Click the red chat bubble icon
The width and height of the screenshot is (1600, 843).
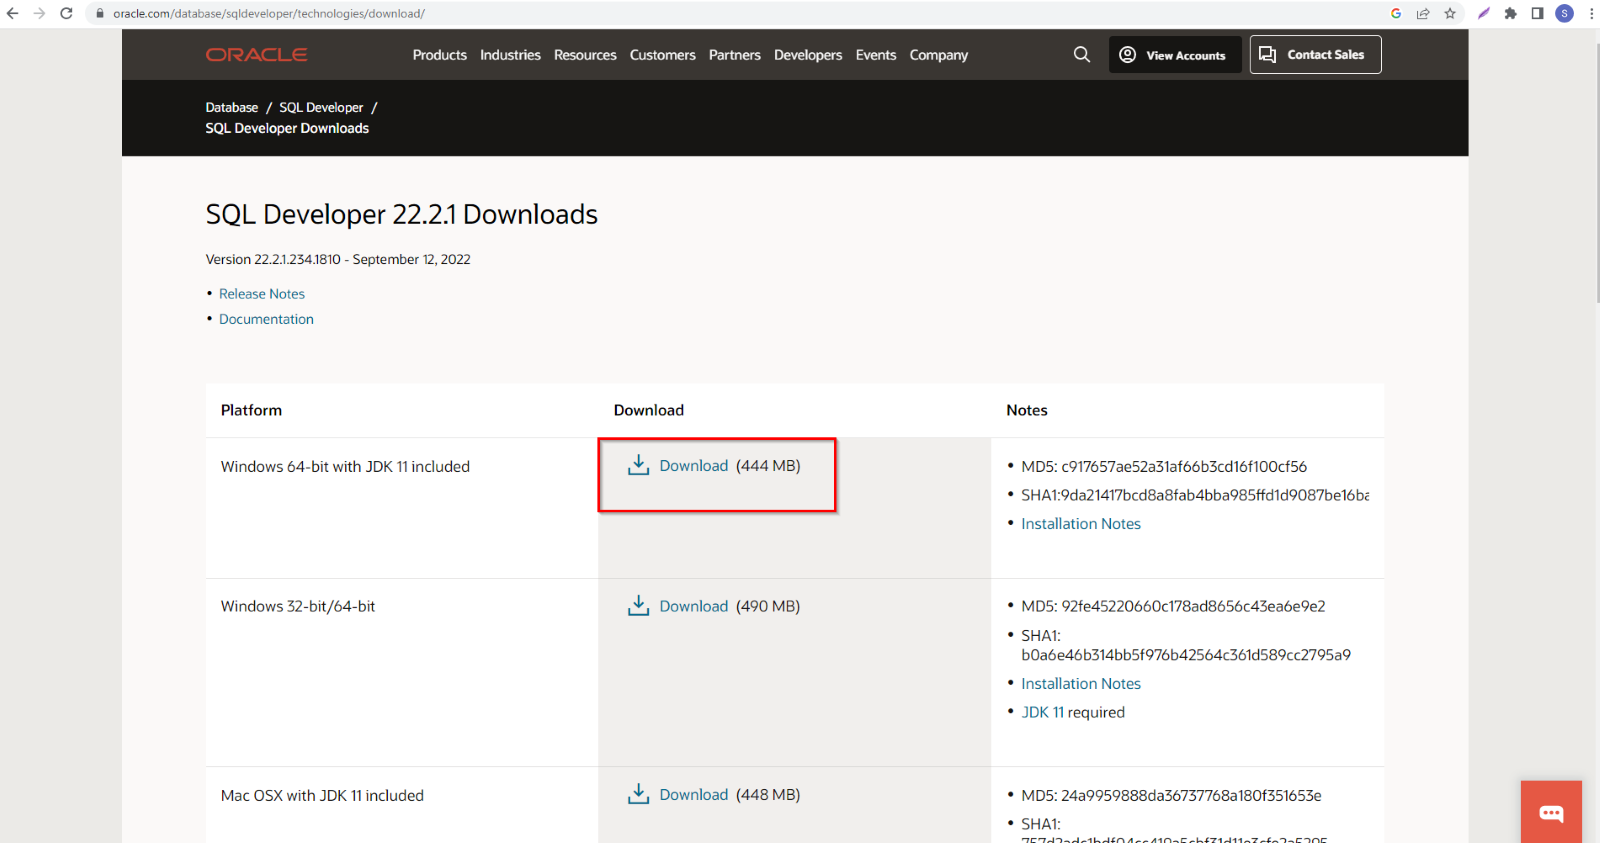click(x=1551, y=812)
